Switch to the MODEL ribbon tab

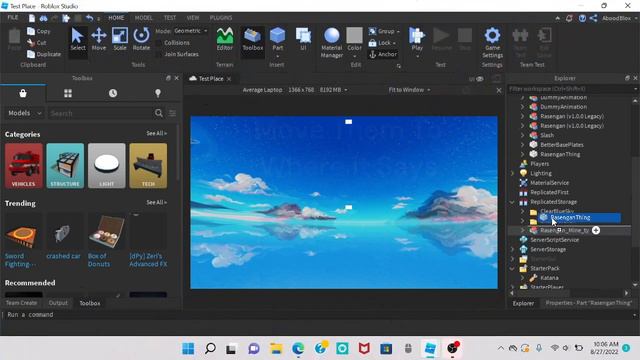(143, 18)
